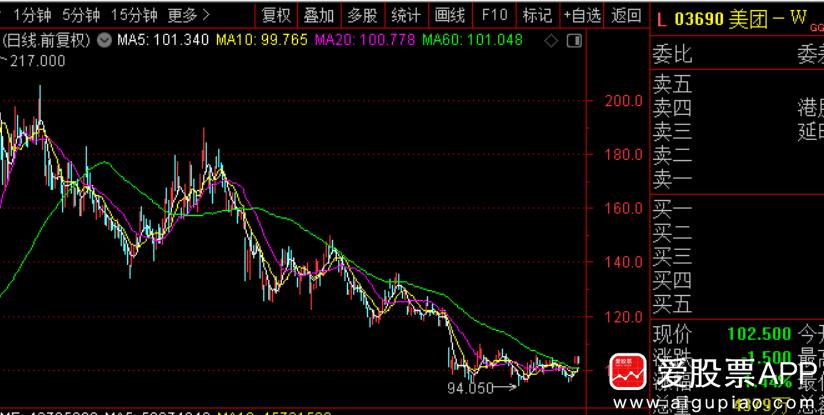This screenshot has height=415, width=824.
Task: Open the 多股 multi-stock view
Action: (363, 16)
